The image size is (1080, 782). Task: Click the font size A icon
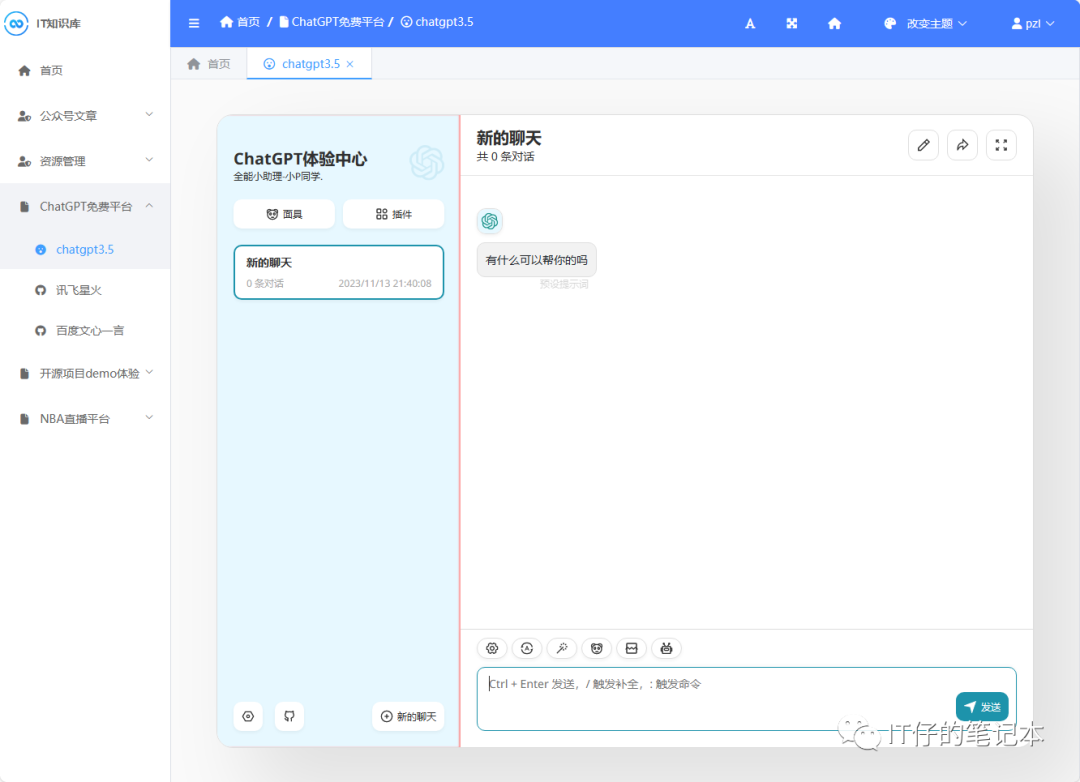750,23
